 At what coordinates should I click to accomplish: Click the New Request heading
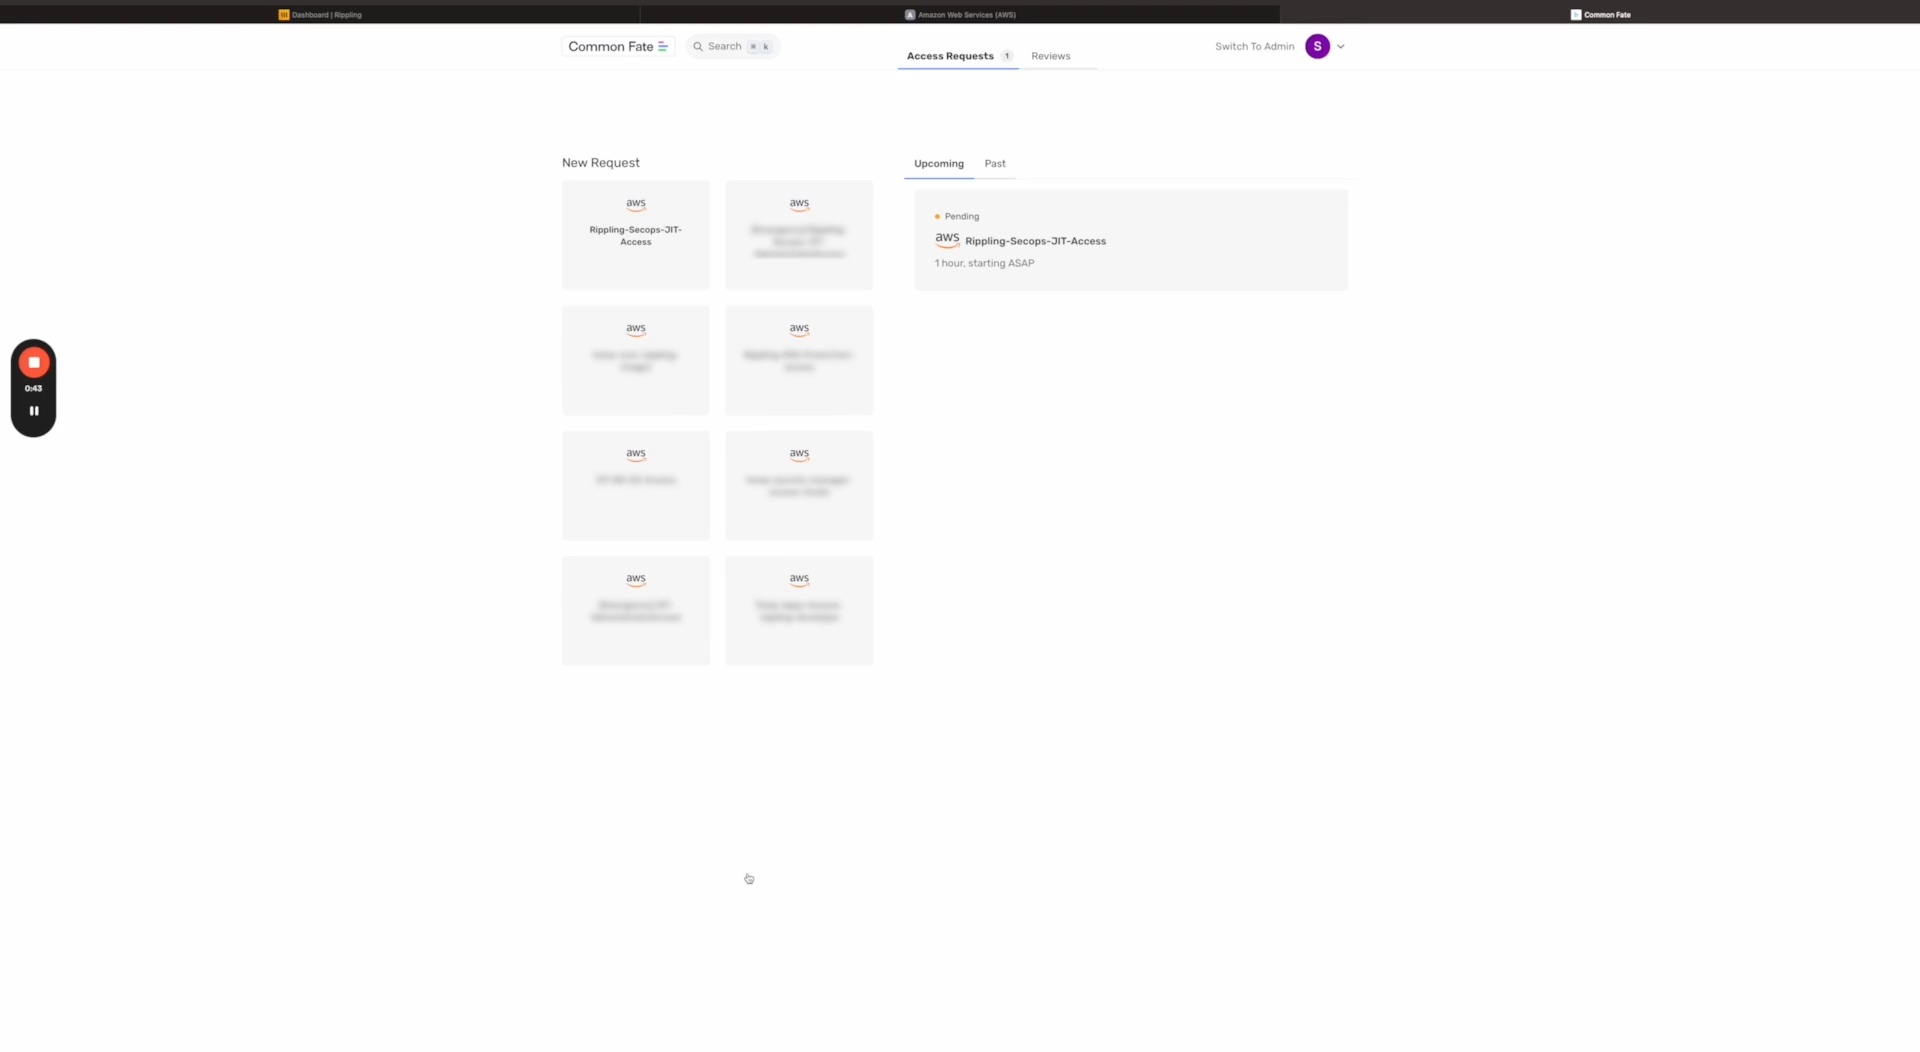(x=600, y=163)
